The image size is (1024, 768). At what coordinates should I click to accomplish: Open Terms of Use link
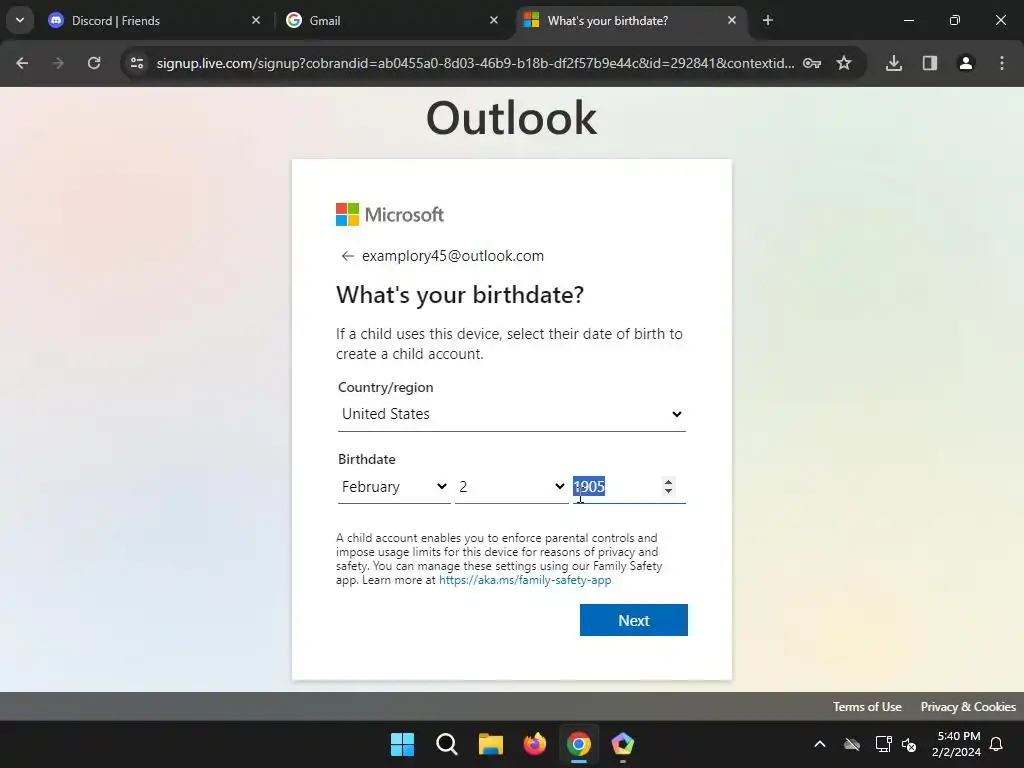tap(867, 707)
